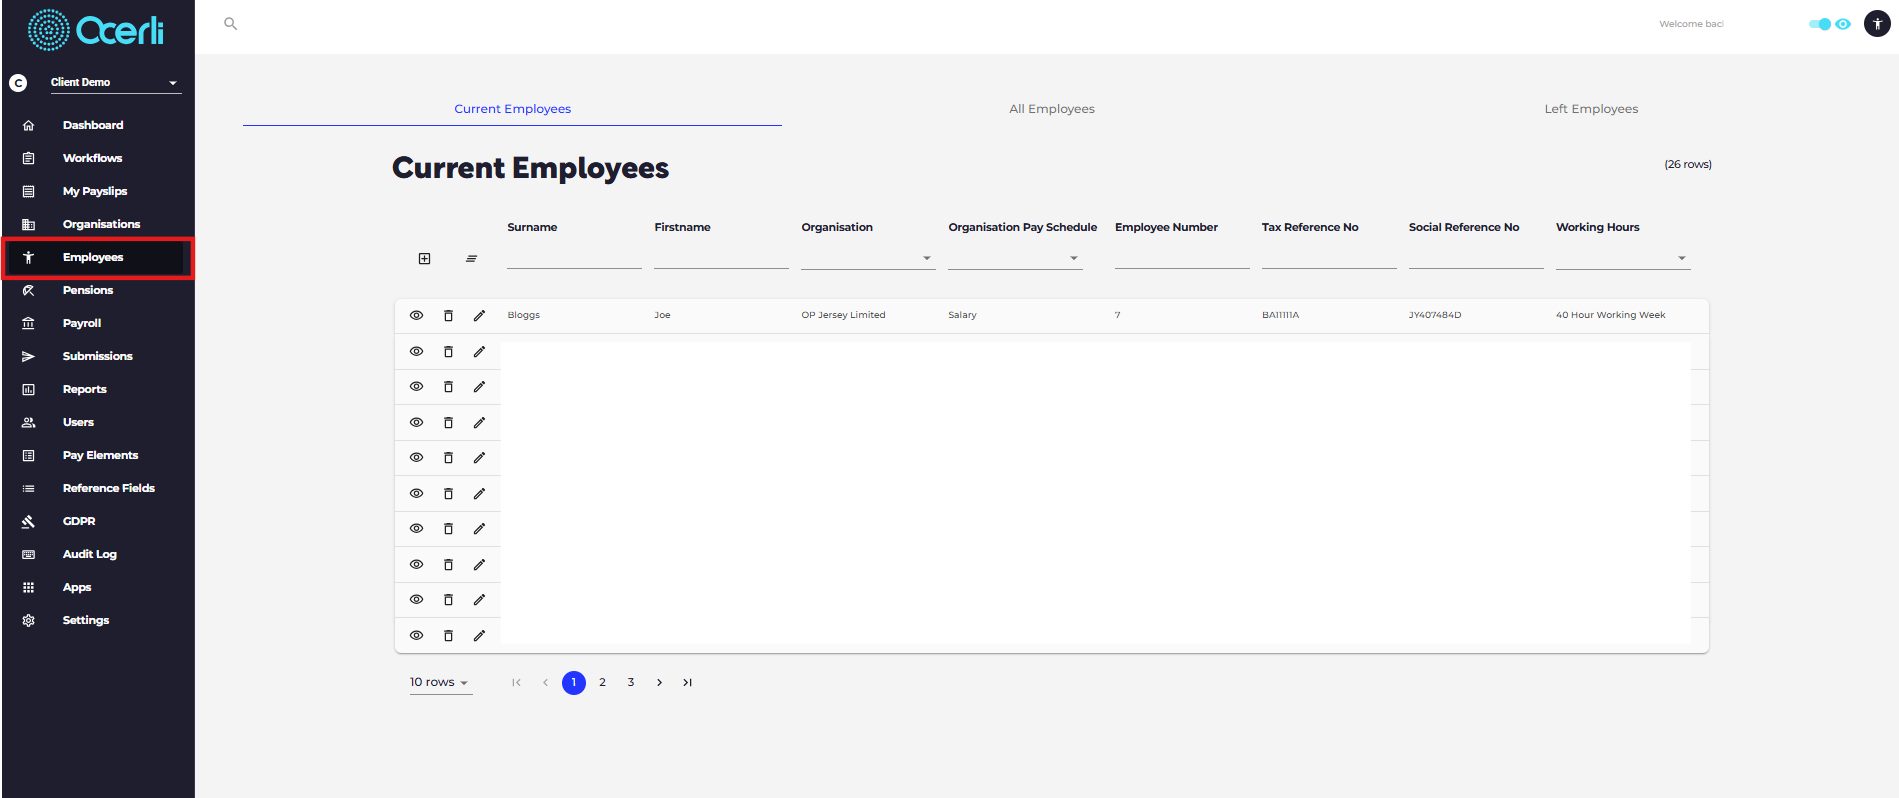Open Workflows in the sidebar

(92, 158)
